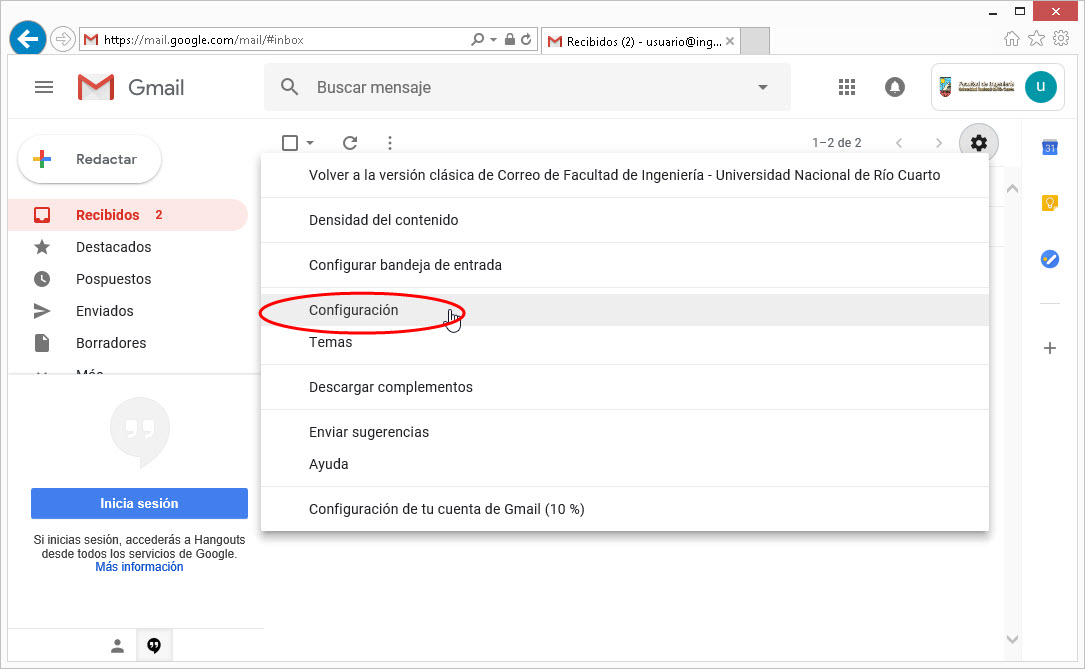Viewport: 1085px width, 669px height.
Task: Open the main menu hamburger icon
Action: pyautogui.click(x=44, y=87)
